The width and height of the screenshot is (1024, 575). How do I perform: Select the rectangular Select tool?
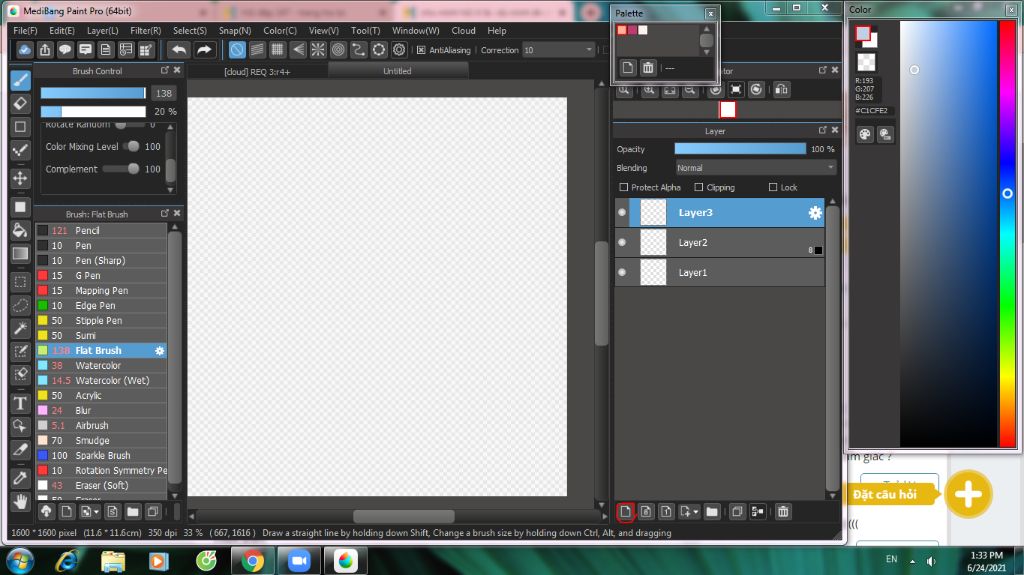pos(20,282)
